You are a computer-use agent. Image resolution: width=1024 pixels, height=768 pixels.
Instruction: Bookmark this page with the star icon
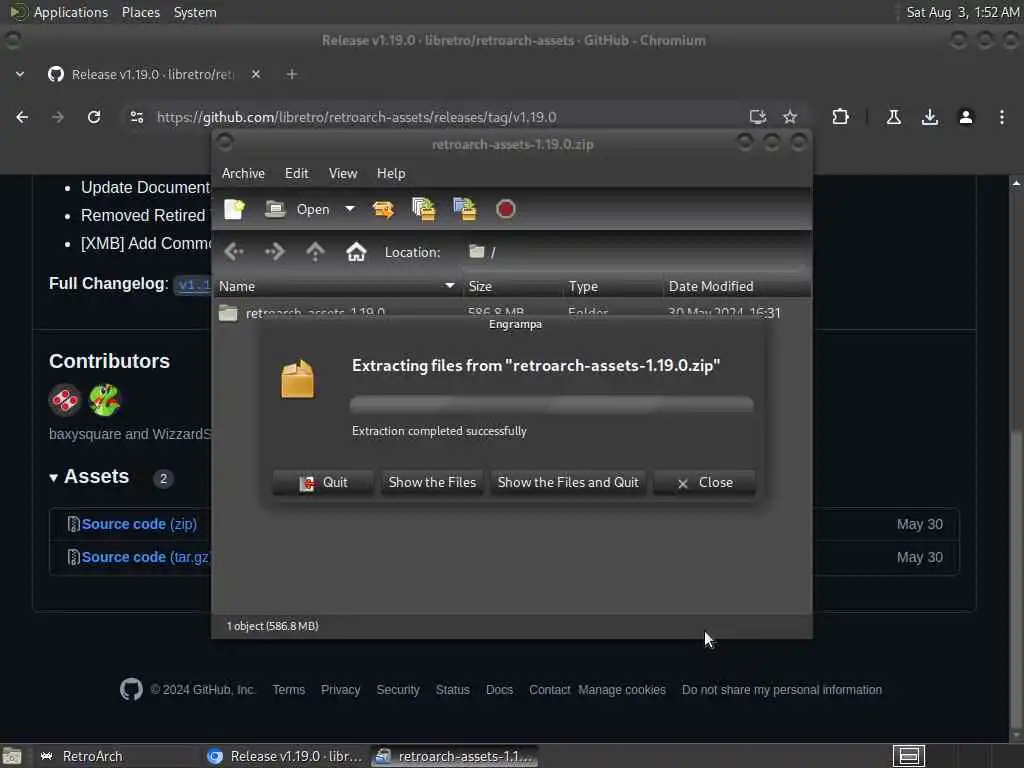coord(790,117)
